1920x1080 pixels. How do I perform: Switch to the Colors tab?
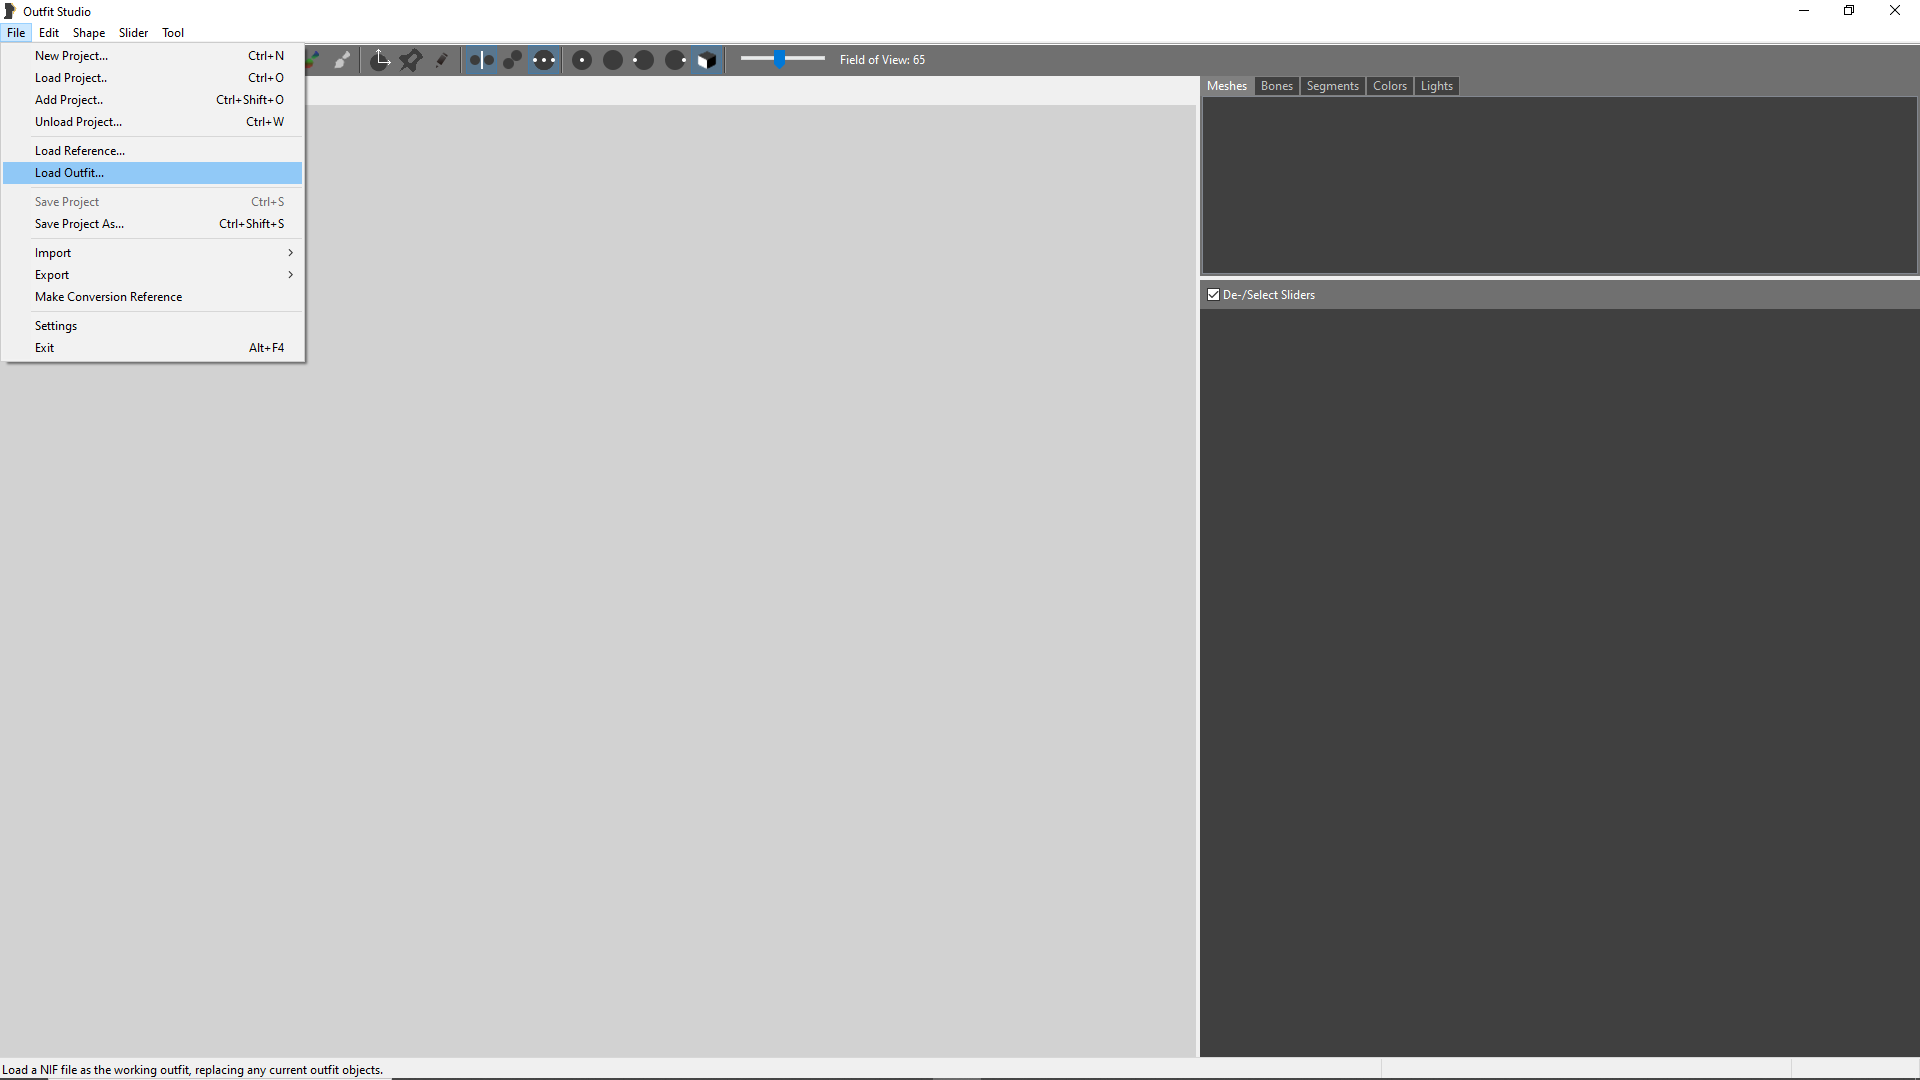(1390, 86)
